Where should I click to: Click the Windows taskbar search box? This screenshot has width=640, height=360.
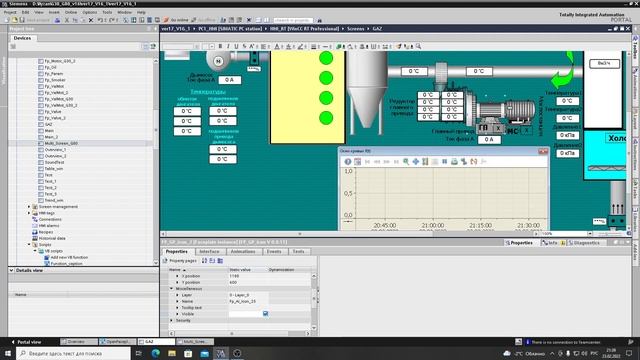[x=73, y=353]
